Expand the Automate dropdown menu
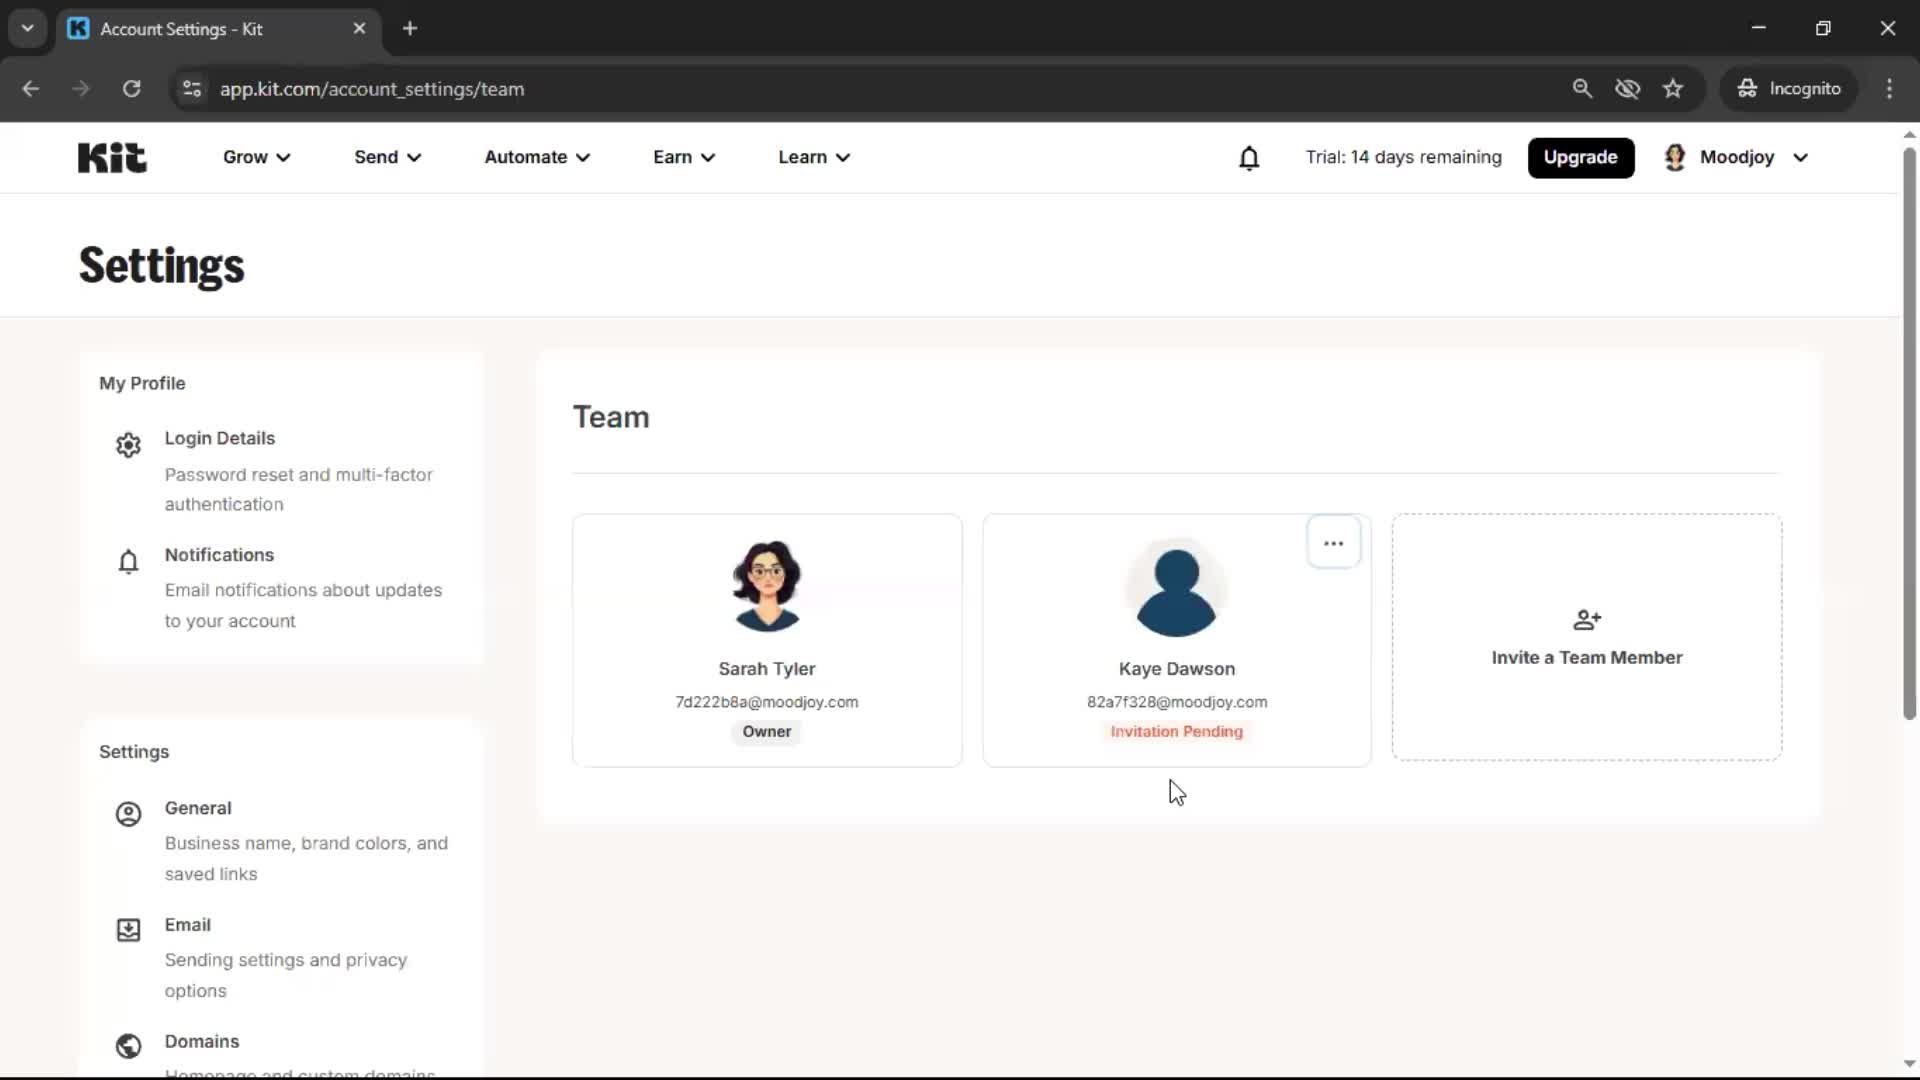This screenshot has width=1920, height=1080. coord(537,157)
